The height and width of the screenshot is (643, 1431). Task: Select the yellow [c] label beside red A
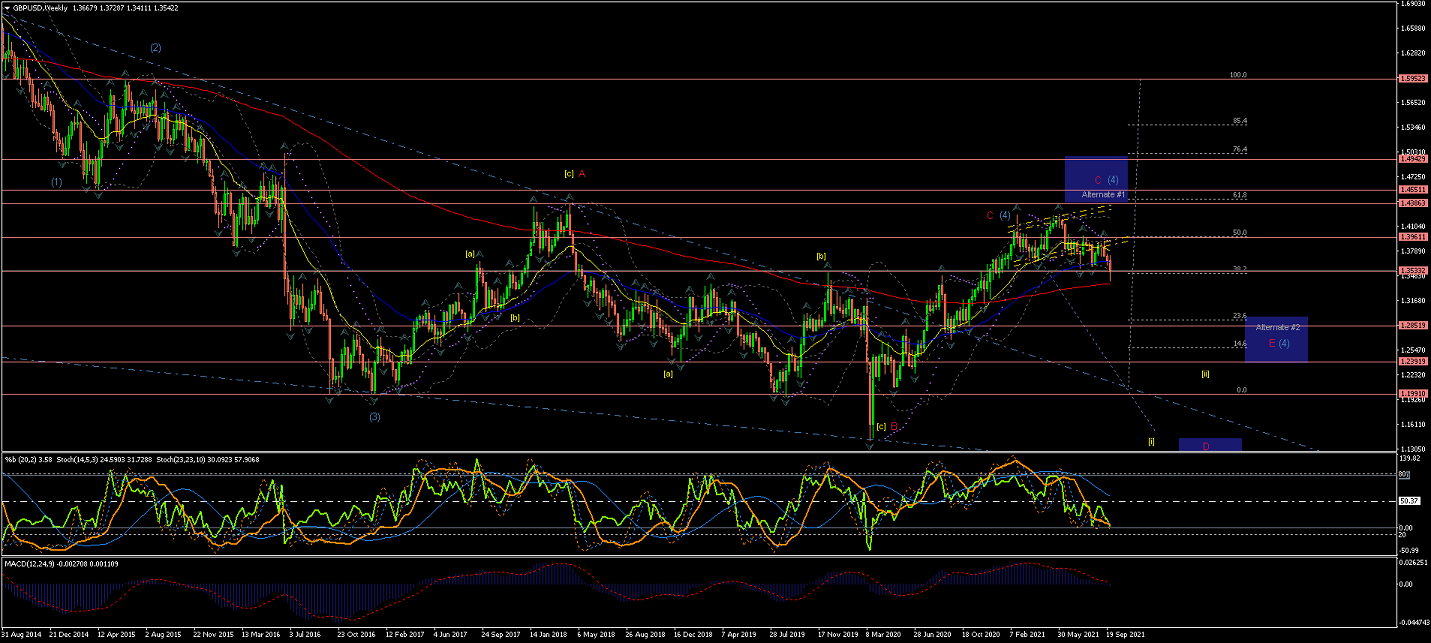[568, 173]
